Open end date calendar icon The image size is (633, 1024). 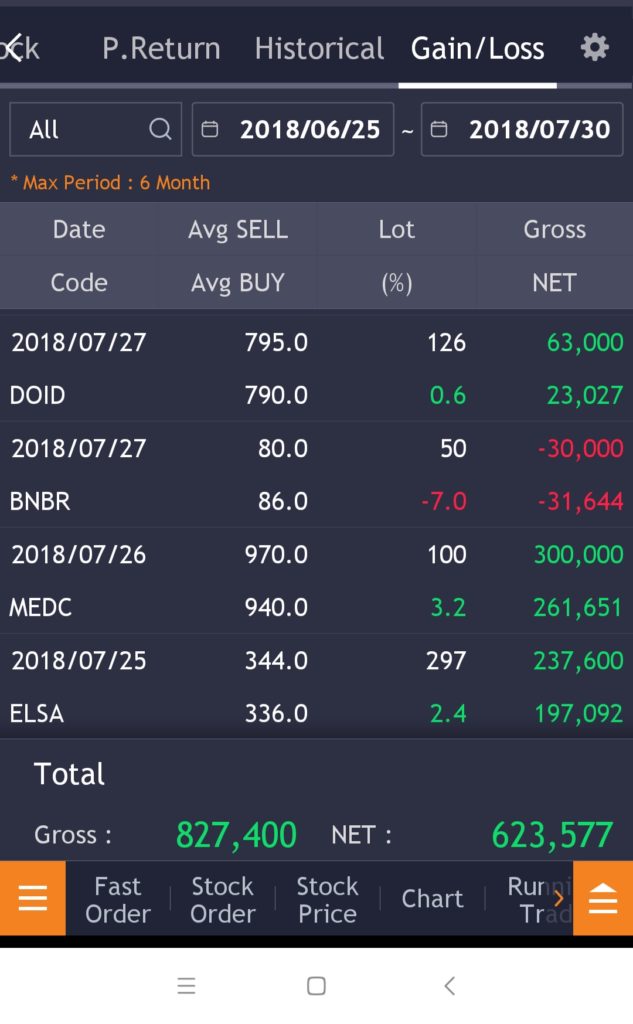click(x=438, y=129)
